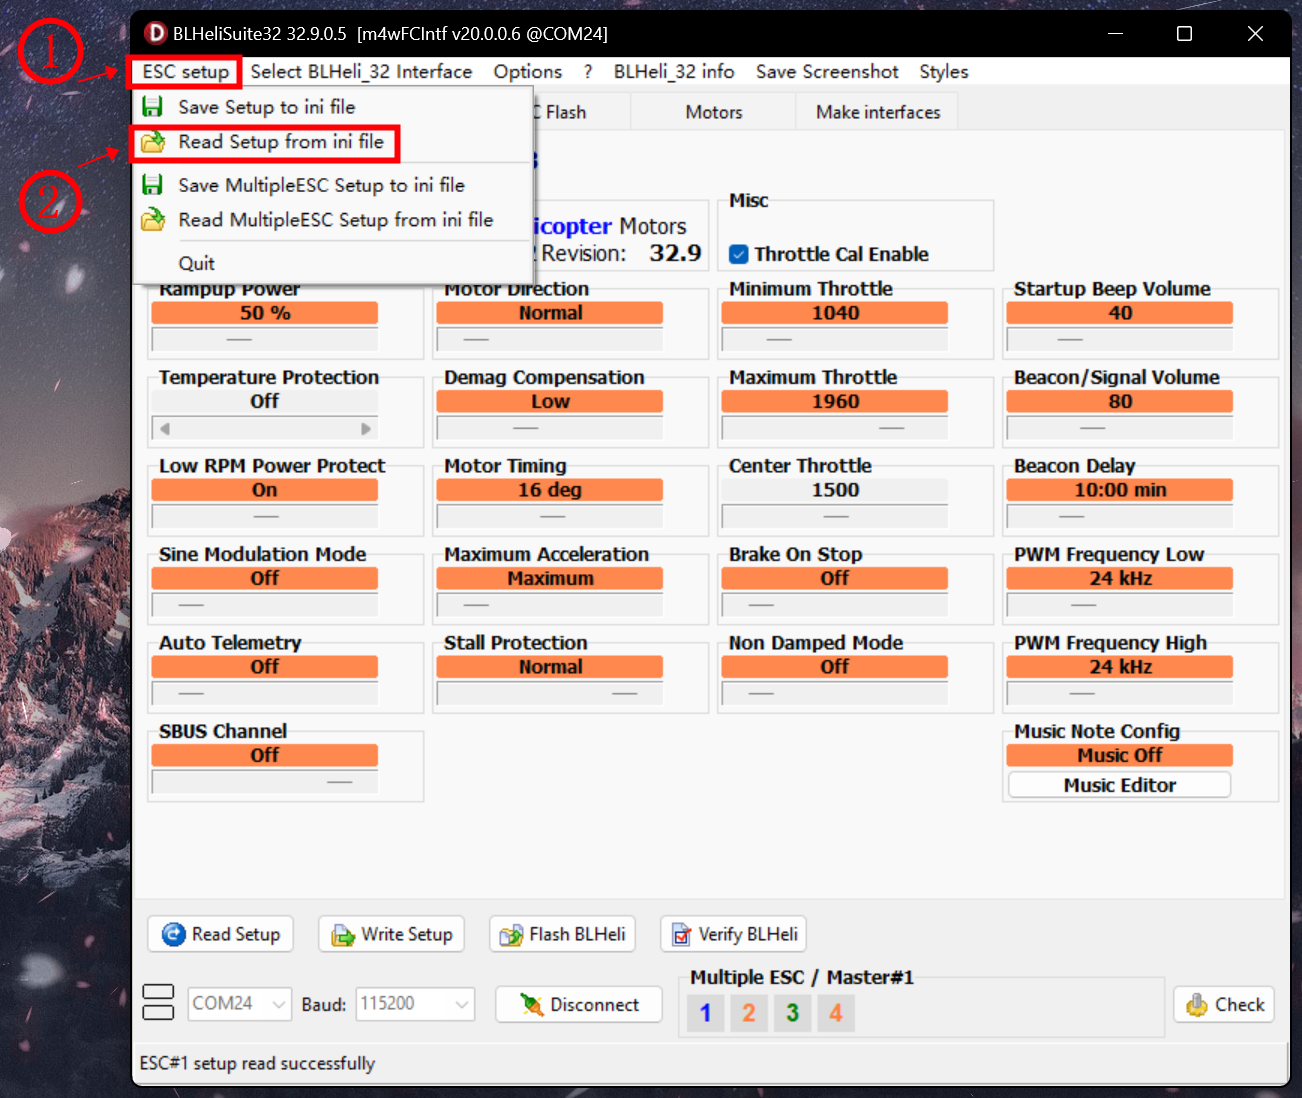Click the Write Setup button
The width and height of the screenshot is (1302, 1098).
(x=392, y=934)
